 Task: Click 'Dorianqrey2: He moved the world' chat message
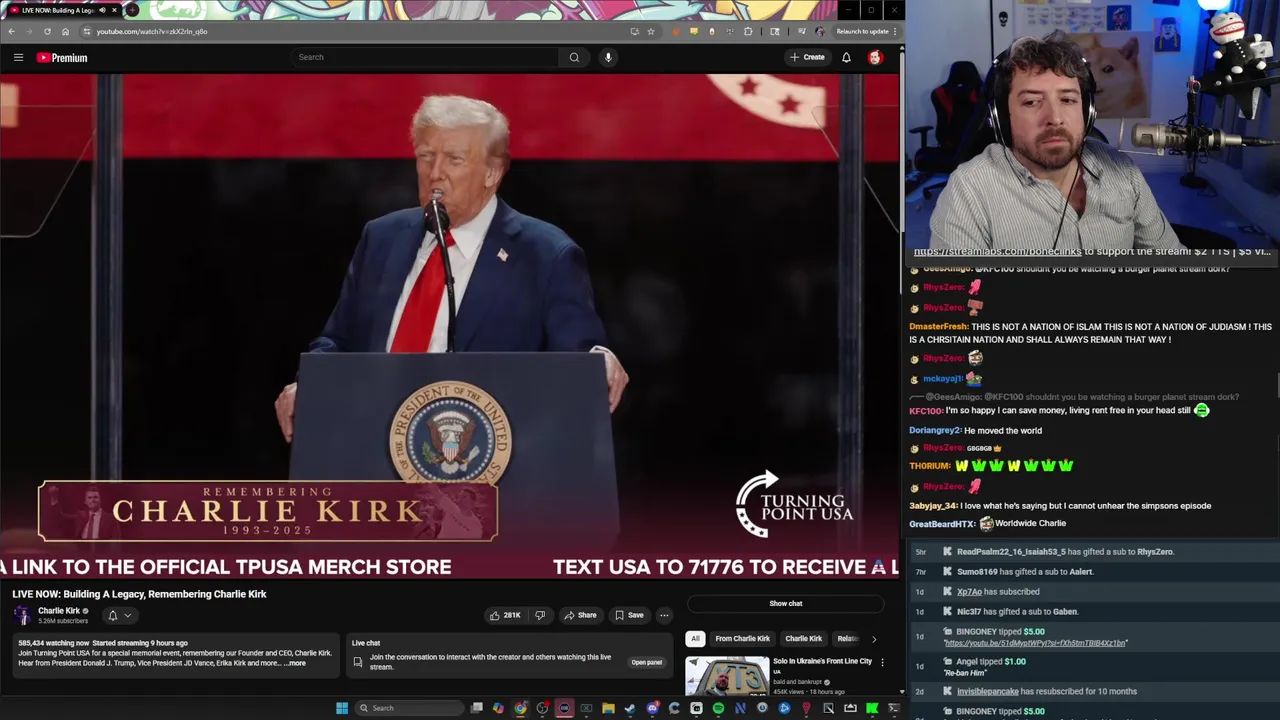coord(975,430)
